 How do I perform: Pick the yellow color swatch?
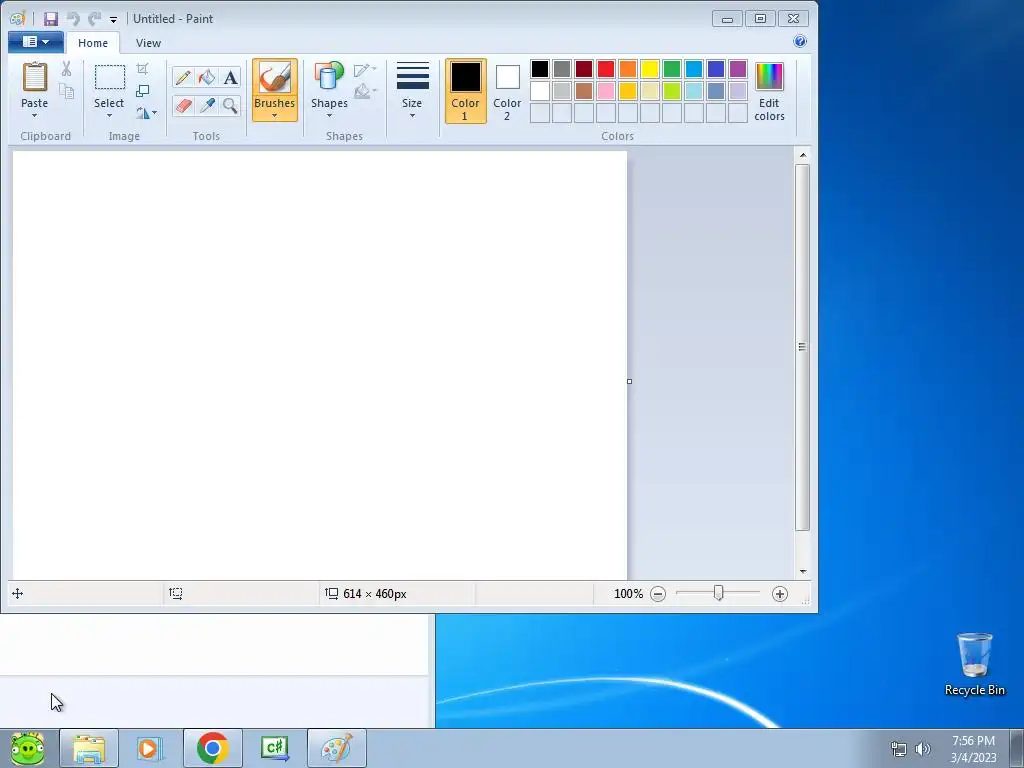tap(650, 69)
